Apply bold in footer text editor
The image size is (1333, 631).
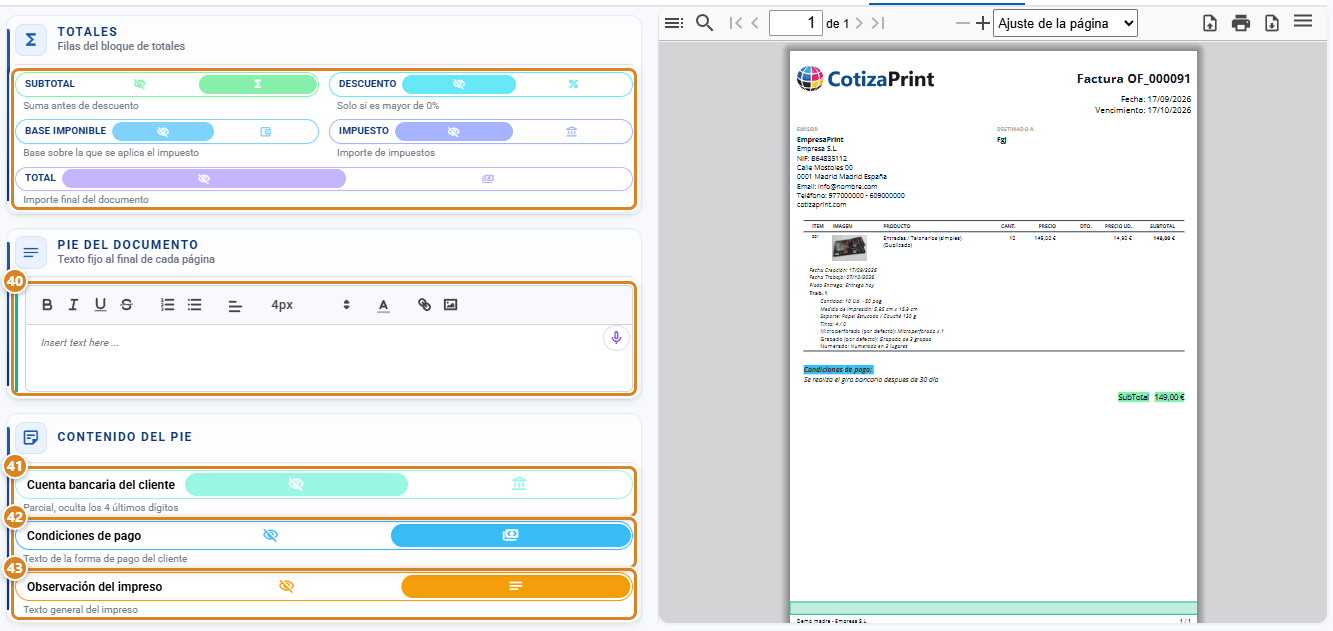[47, 305]
